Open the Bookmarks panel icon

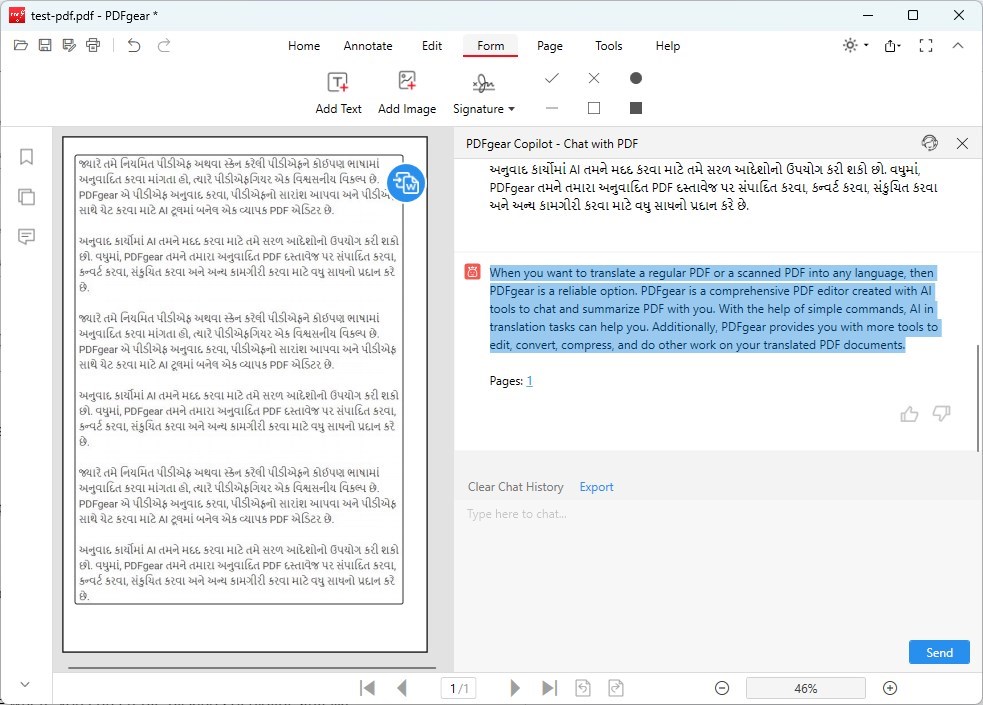[x=25, y=156]
